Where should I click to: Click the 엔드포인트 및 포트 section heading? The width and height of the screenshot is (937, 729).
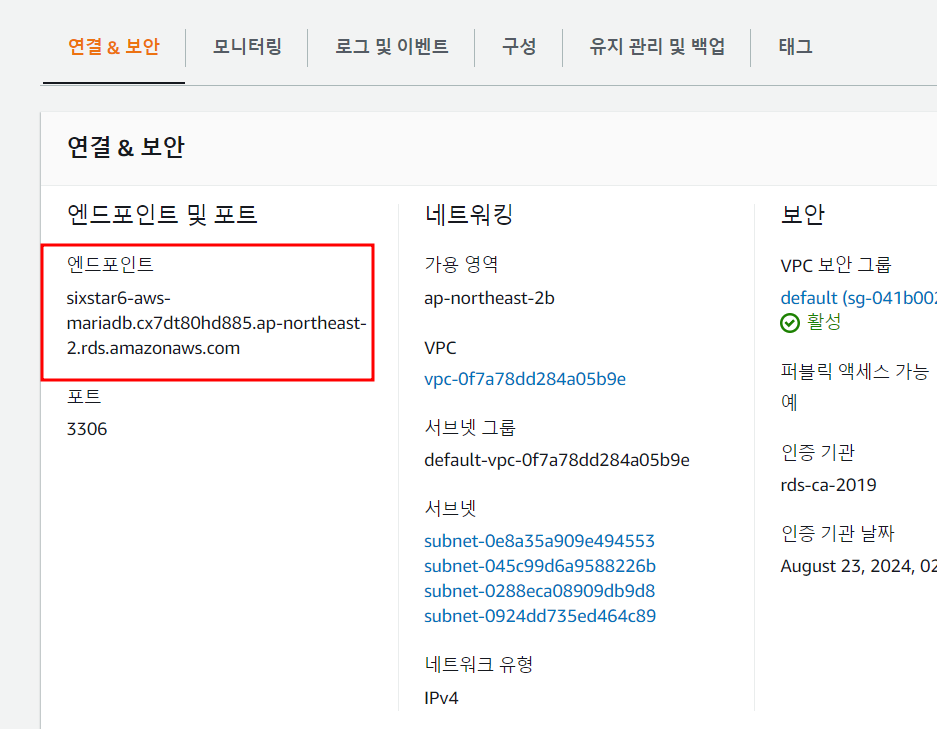[x=162, y=214]
